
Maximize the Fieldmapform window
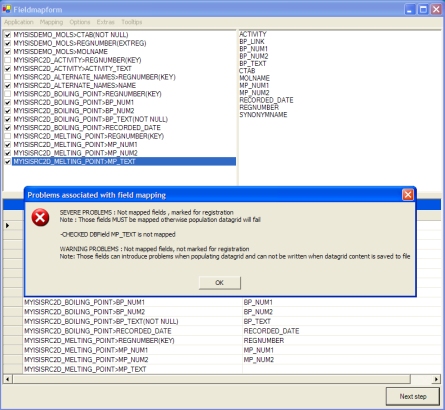pos(423,9)
